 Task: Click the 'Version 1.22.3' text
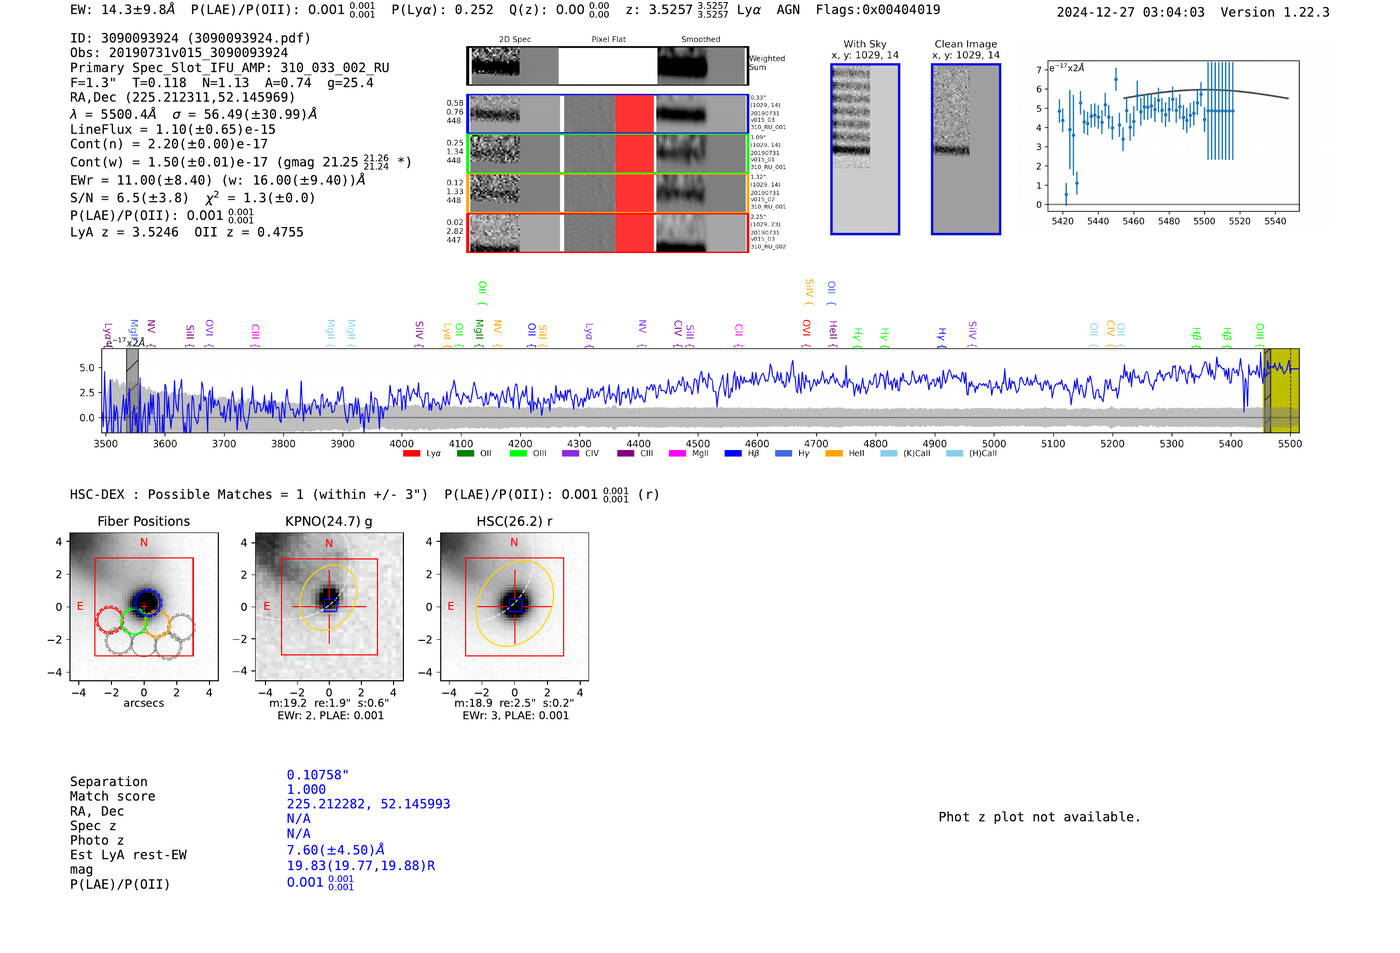pos(1275,12)
